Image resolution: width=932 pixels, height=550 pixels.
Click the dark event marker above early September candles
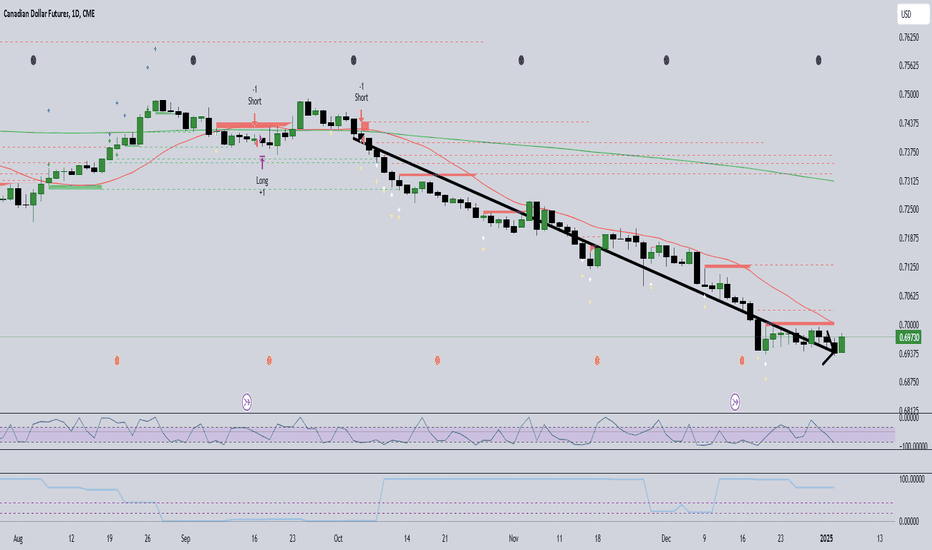[193, 60]
